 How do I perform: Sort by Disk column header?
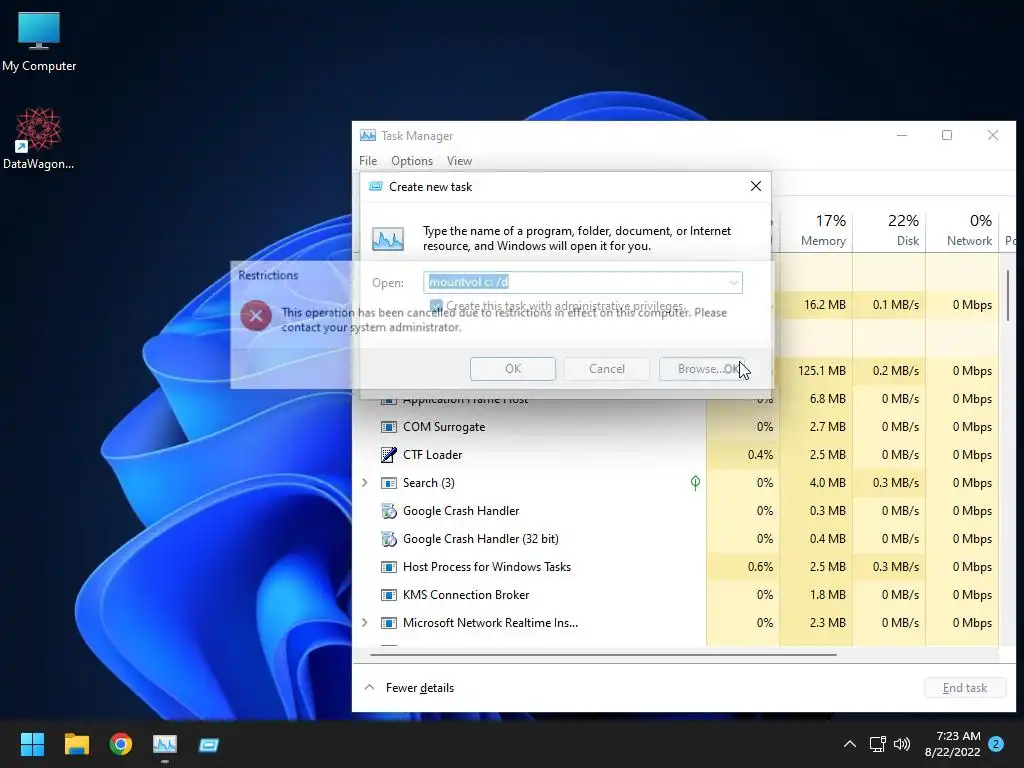coord(889,230)
